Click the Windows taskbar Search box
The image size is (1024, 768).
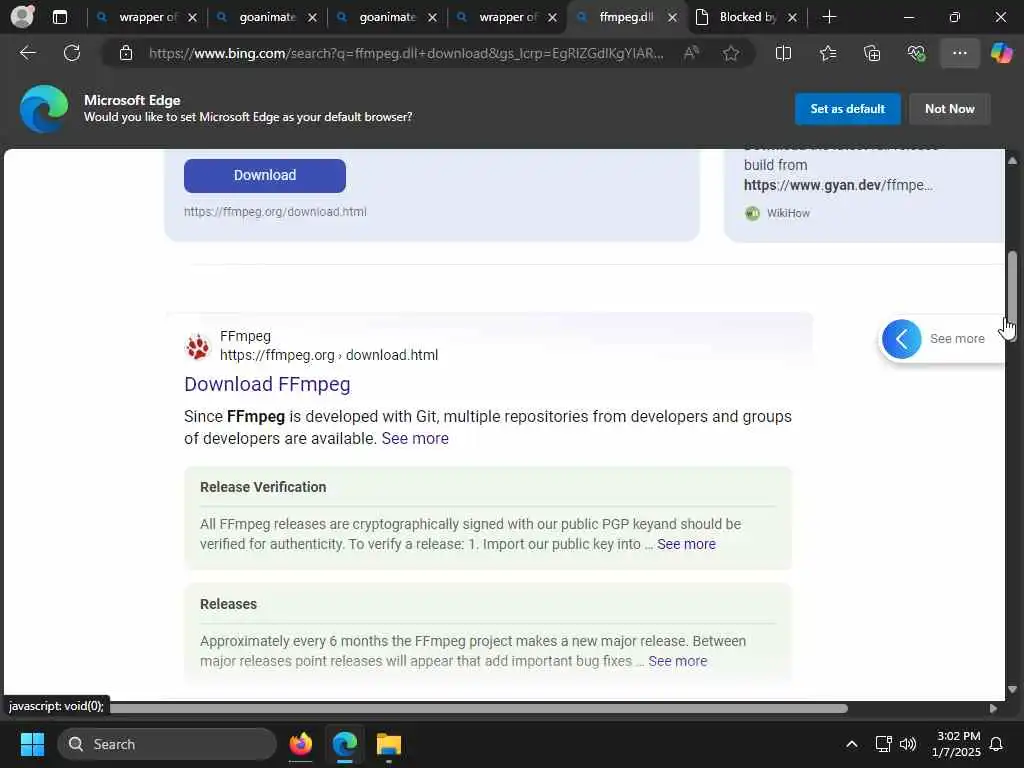pyautogui.click(x=167, y=744)
